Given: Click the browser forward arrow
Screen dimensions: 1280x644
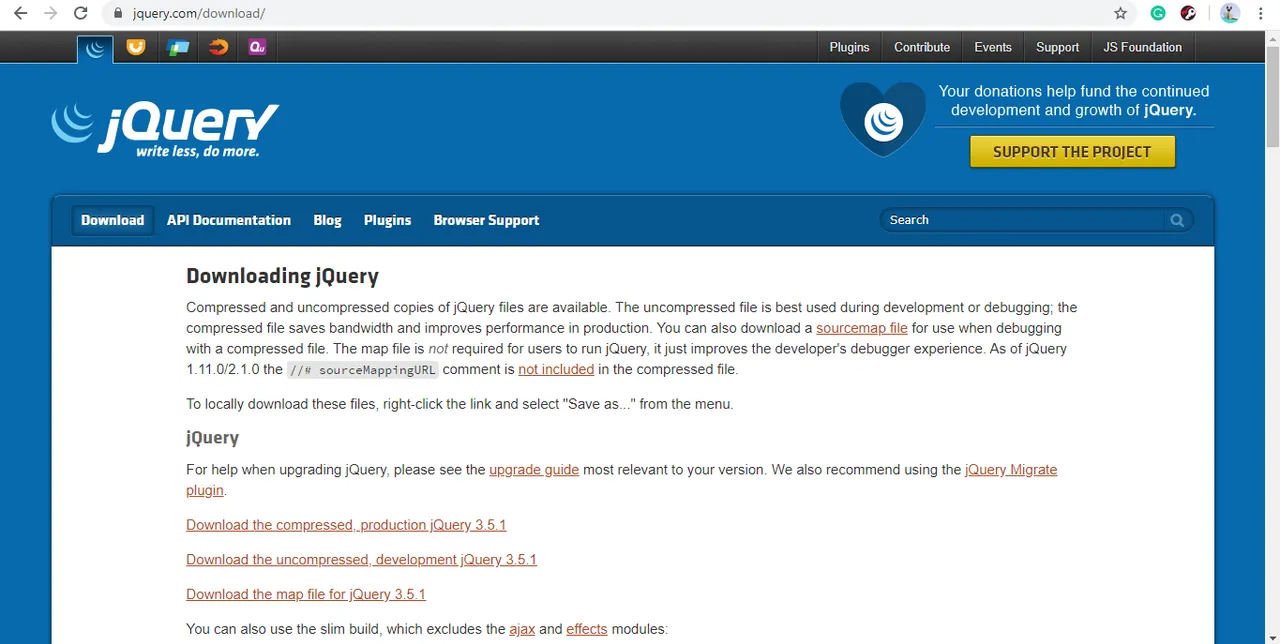Looking at the screenshot, I should [50, 14].
